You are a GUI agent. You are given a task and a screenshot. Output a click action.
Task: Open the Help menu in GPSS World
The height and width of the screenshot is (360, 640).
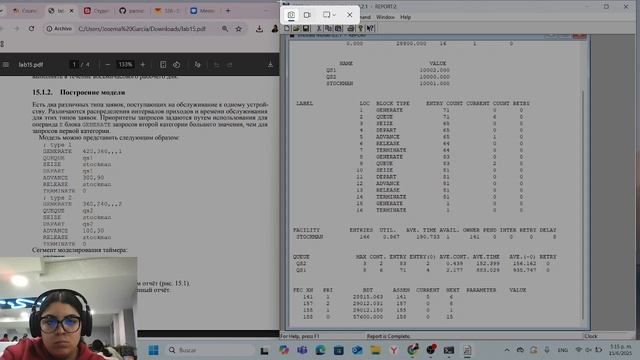[405, 17]
